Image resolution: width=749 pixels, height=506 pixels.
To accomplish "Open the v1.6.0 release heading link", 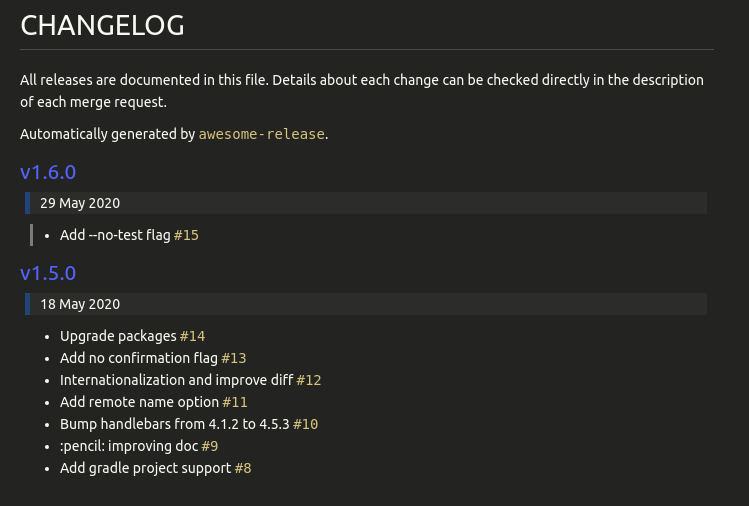I will [48, 172].
